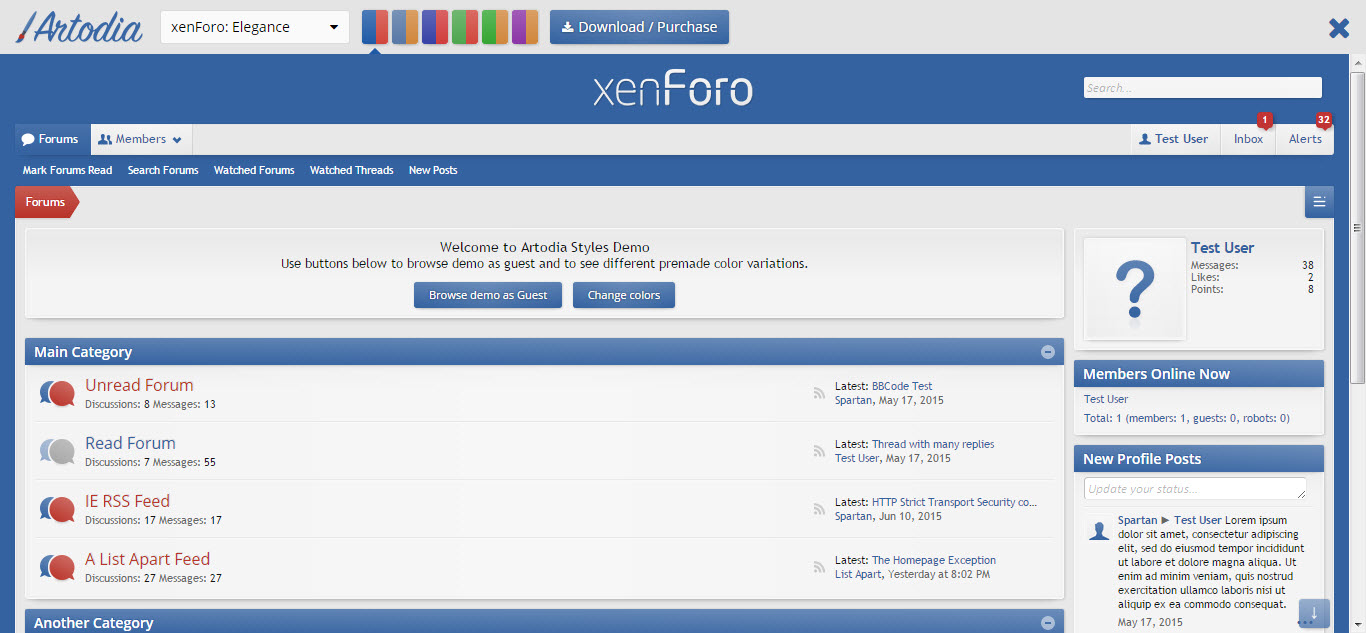Image resolution: width=1366 pixels, height=633 pixels.
Task: Click Search Forums link
Action: click(163, 170)
